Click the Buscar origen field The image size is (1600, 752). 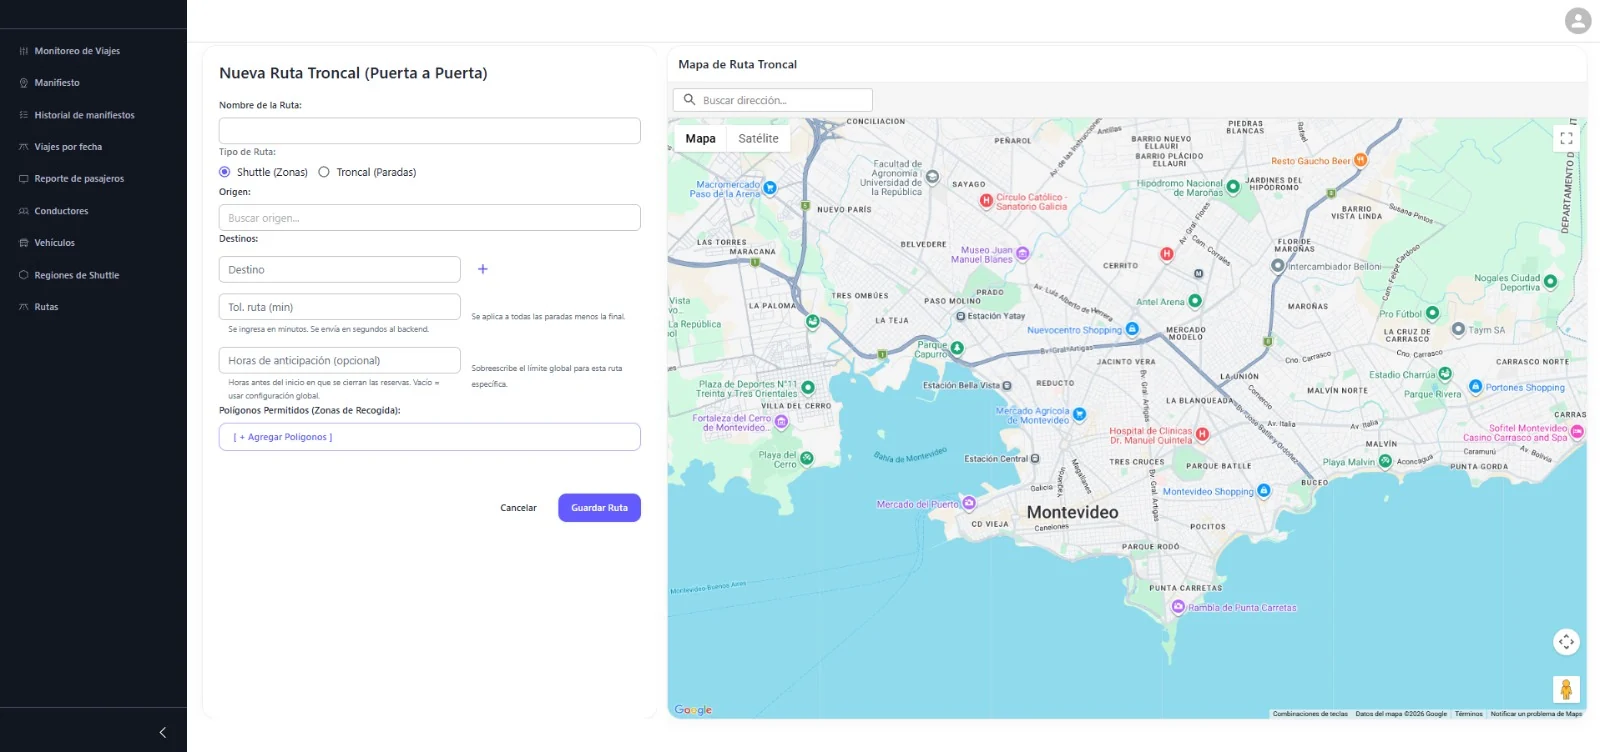point(430,218)
